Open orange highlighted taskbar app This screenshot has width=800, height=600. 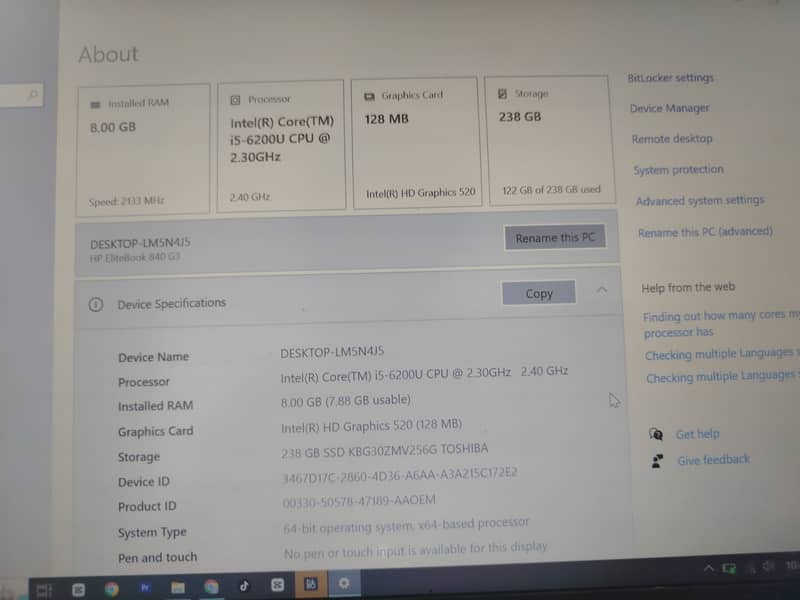(311, 584)
